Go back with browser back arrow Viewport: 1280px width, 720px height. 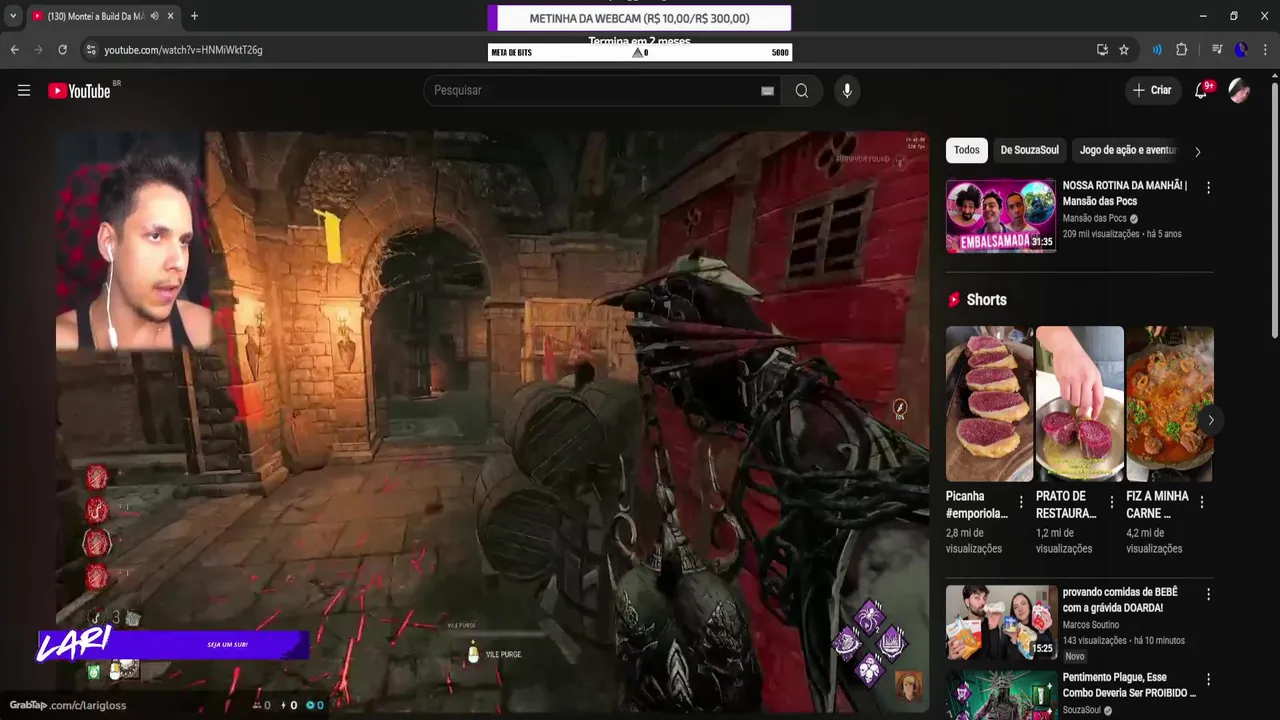click(15, 50)
